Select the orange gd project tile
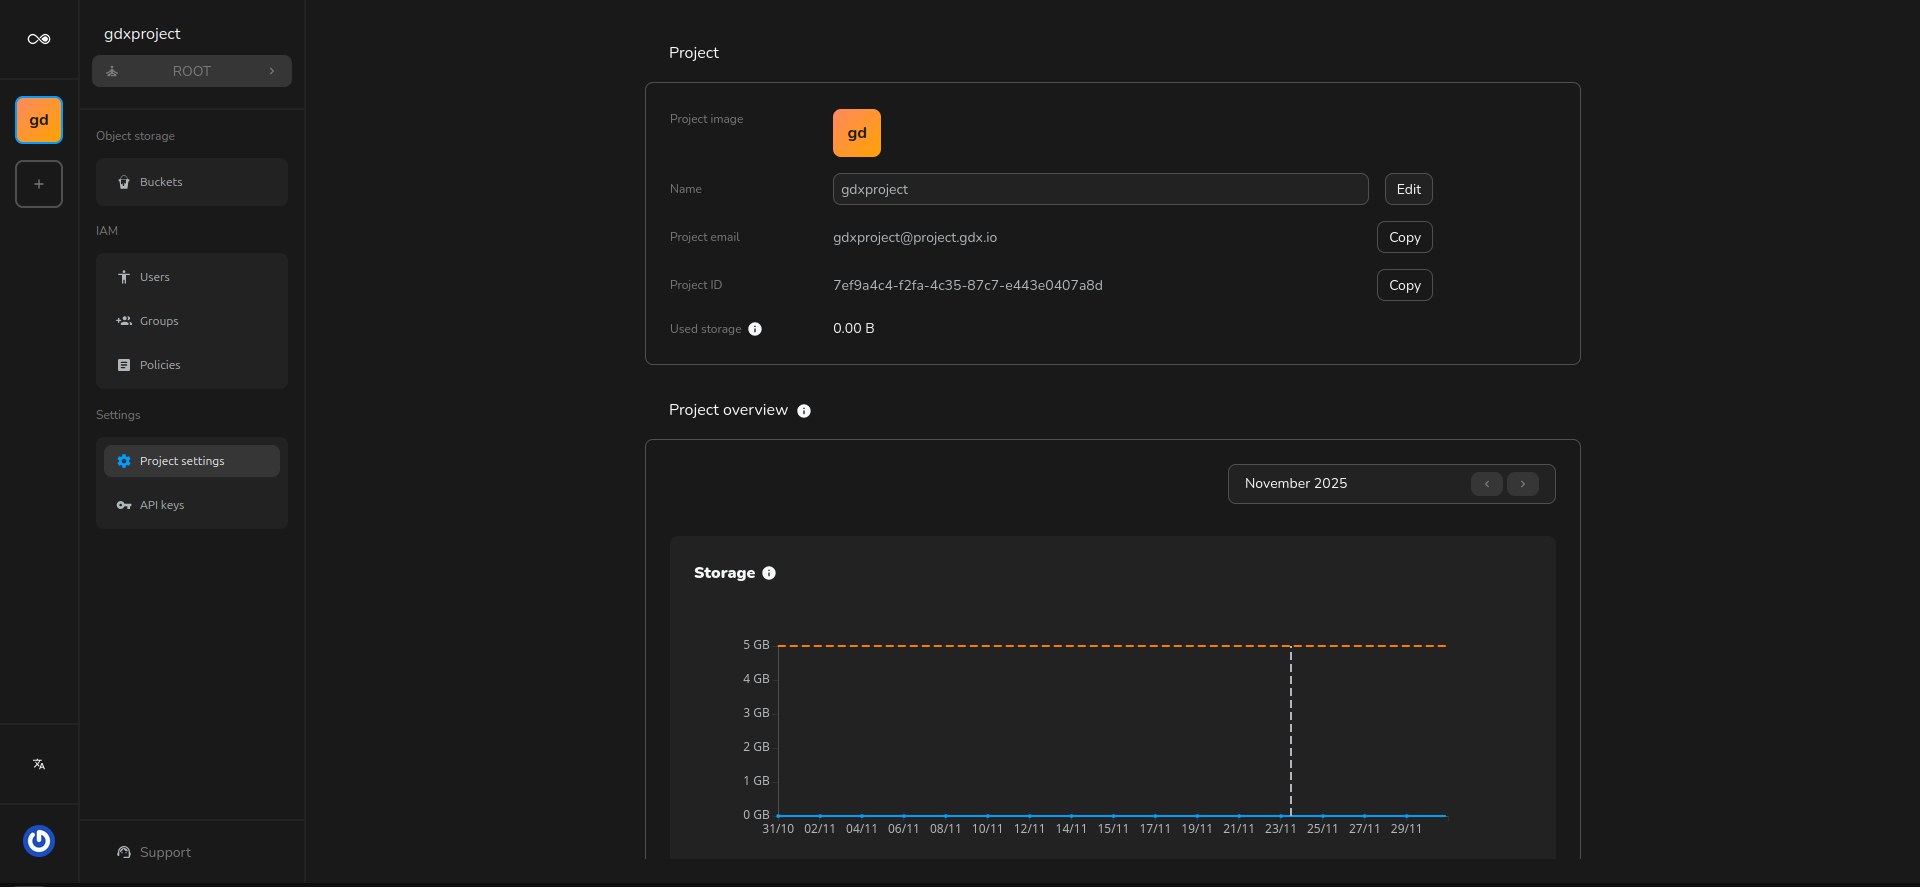This screenshot has width=1920, height=887. pos(39,120)
